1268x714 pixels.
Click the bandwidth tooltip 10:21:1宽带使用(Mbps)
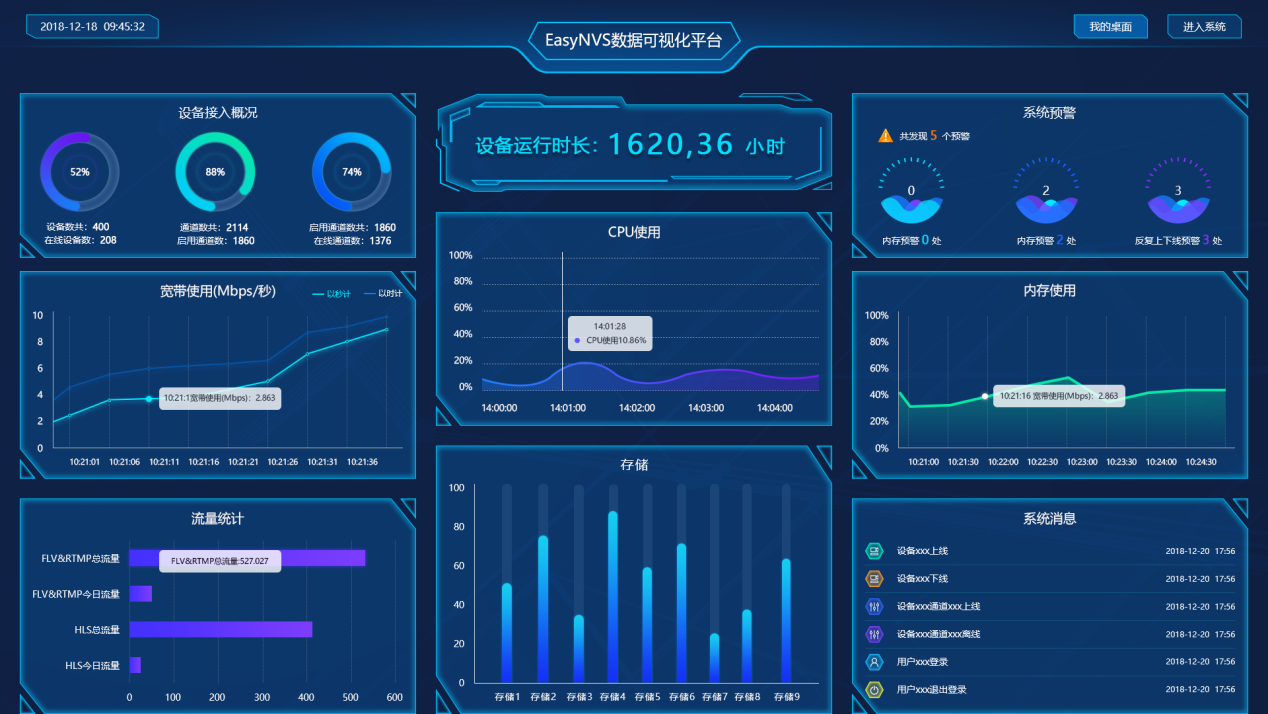pyautogui.click(x=220, y=397)
